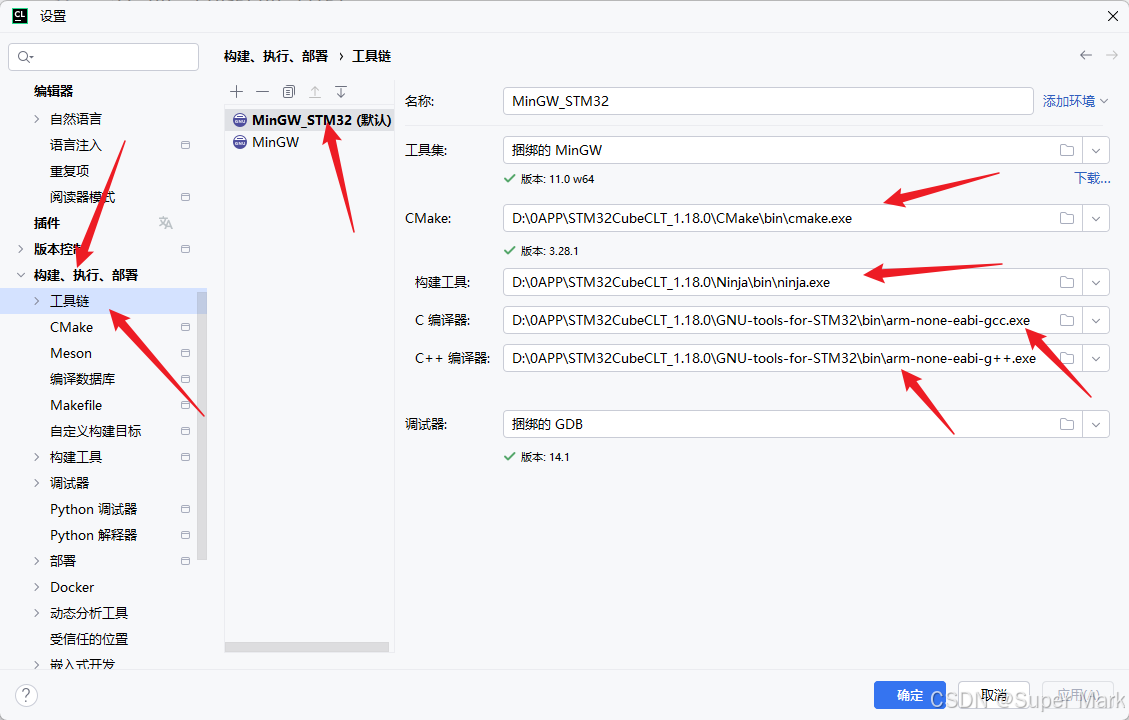Open the CMake settings page

(x=71, y=327)
